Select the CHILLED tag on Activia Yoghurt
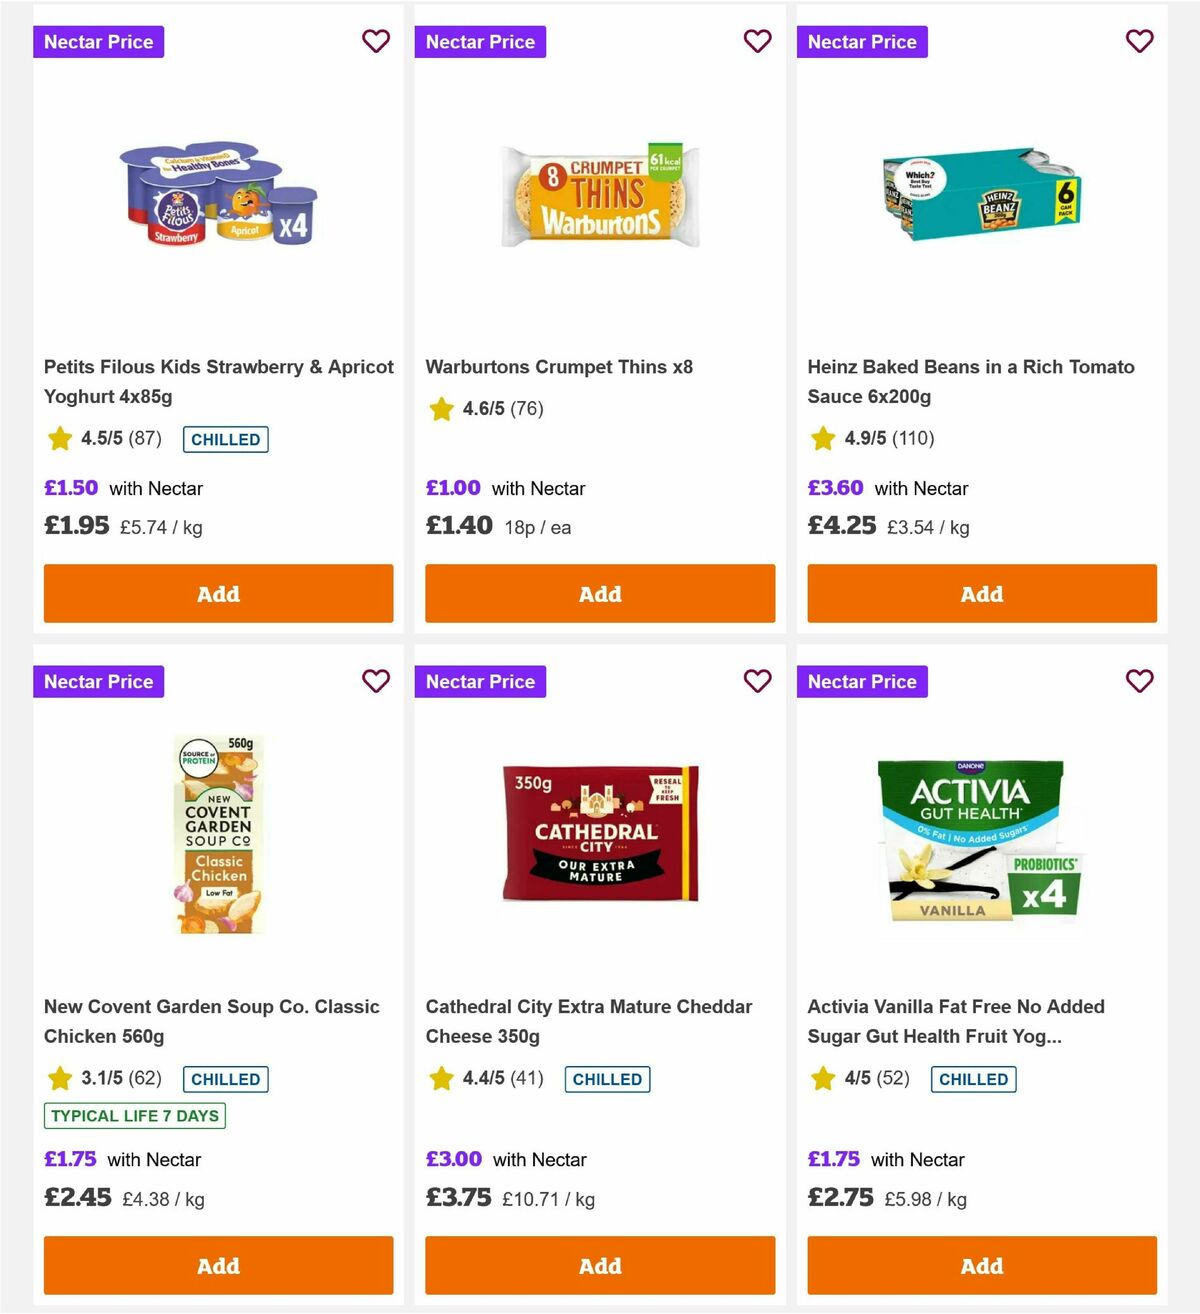The image size is (1200, 1314). (x=973, y=1079)
